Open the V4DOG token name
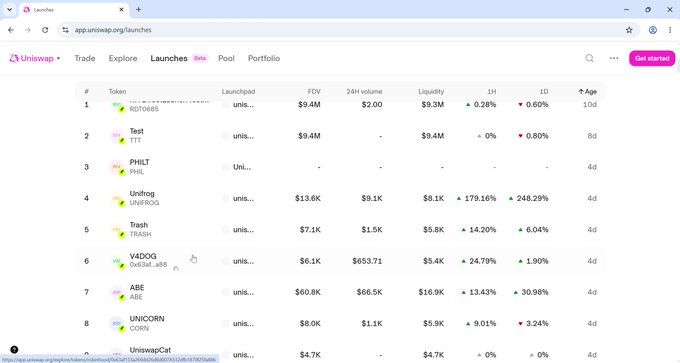 click(x=143, y=256)
